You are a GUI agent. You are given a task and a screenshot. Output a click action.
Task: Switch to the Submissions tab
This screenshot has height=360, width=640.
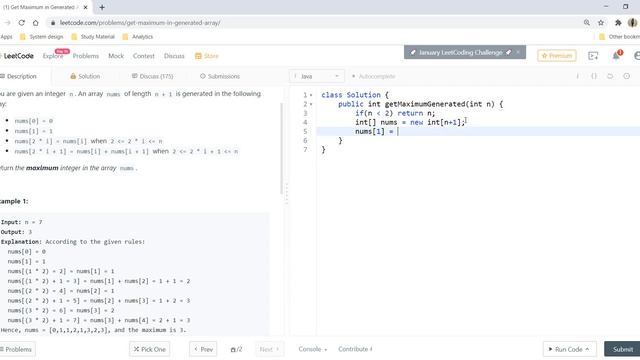[x=220, y=76]
